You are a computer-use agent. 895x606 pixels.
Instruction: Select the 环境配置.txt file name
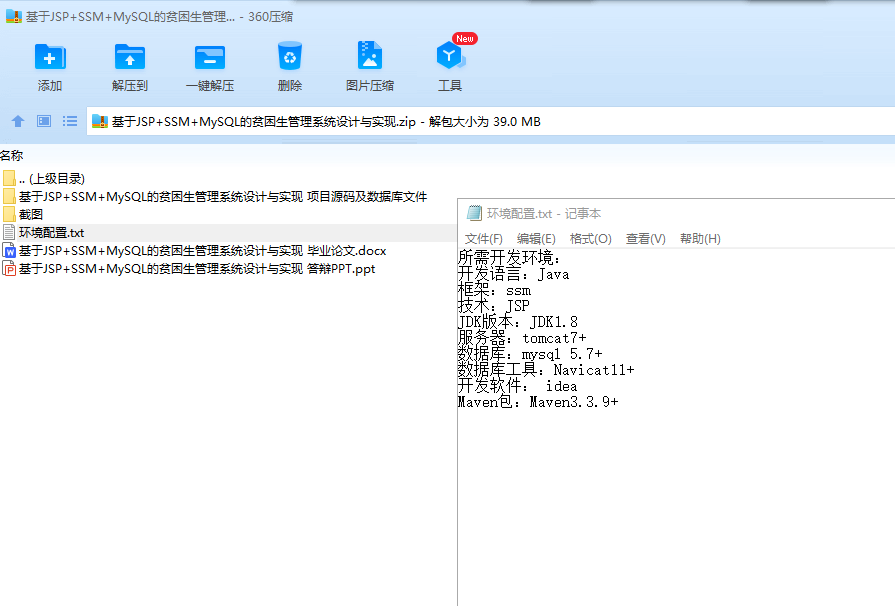pos(51,232)
